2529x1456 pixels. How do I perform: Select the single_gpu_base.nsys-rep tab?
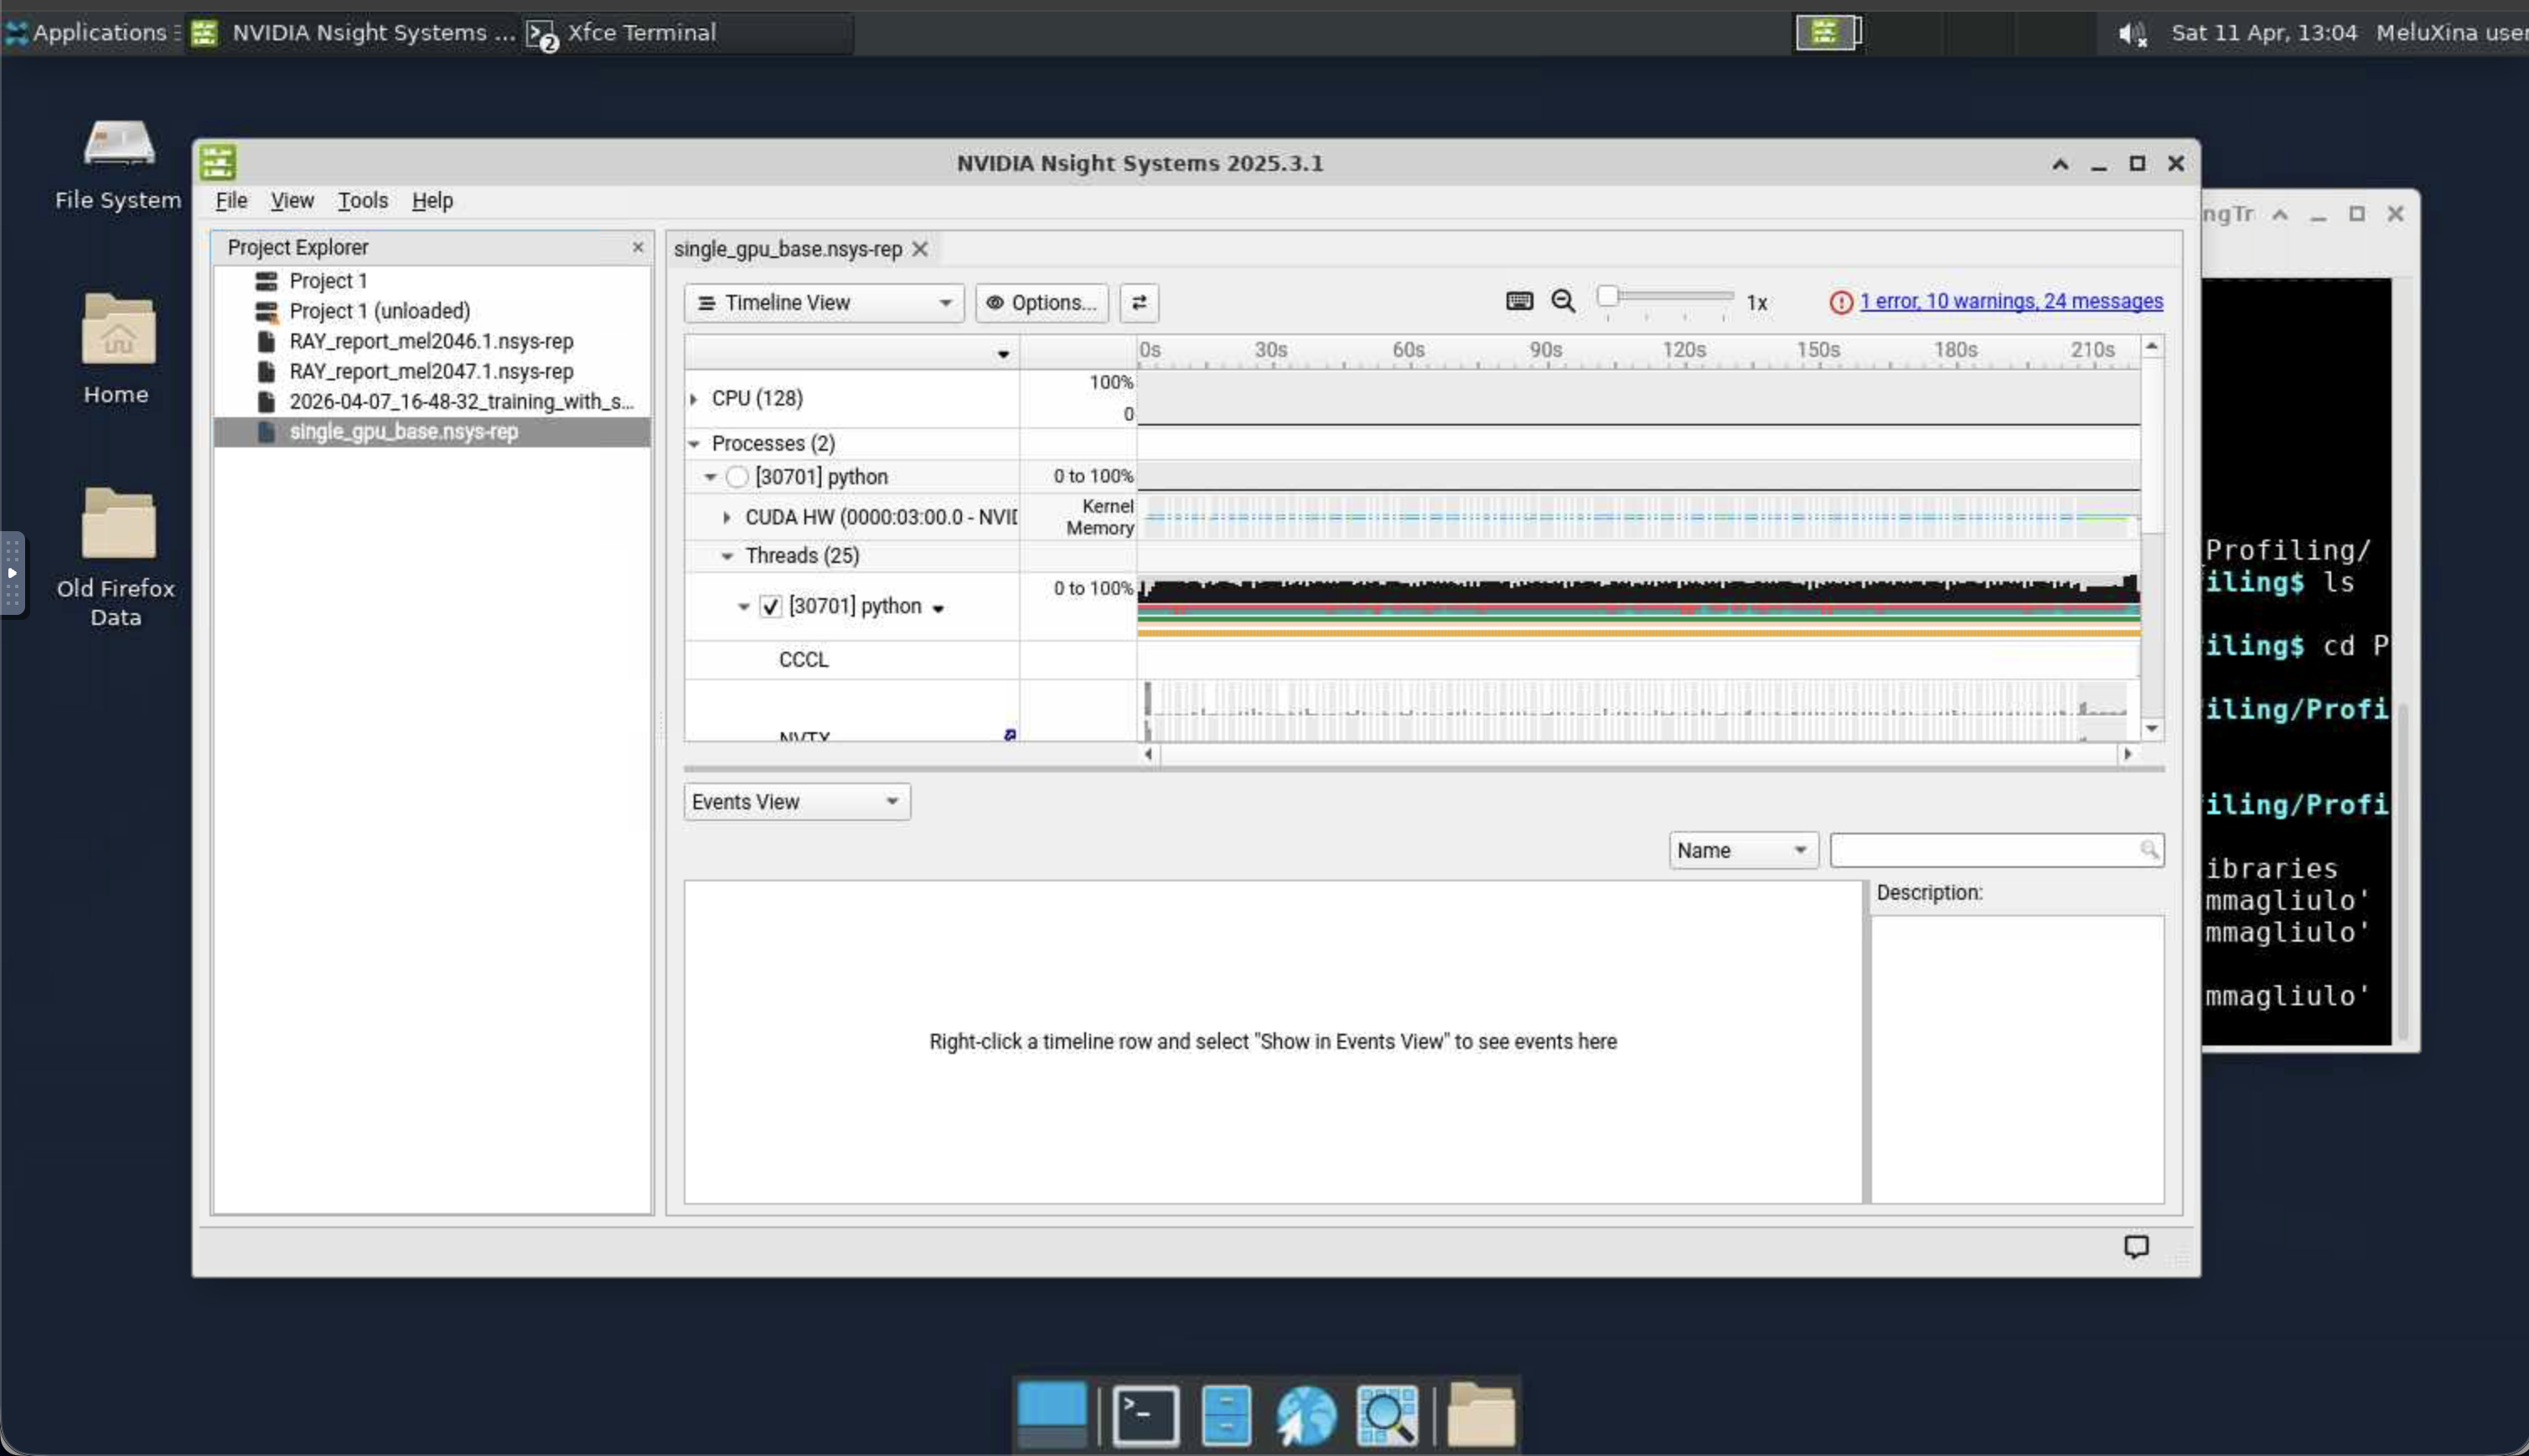(x=787, y=249)
